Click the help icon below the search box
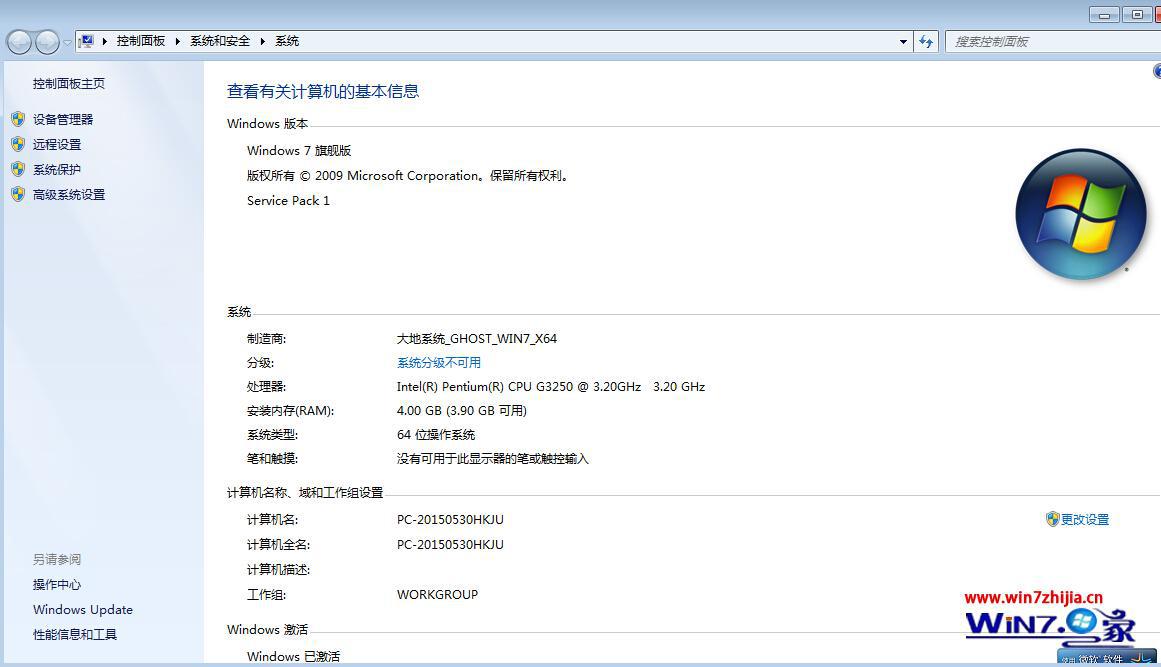This screenshot has width=1161, height=667. pyautogui.click(x=1157, y=71)
